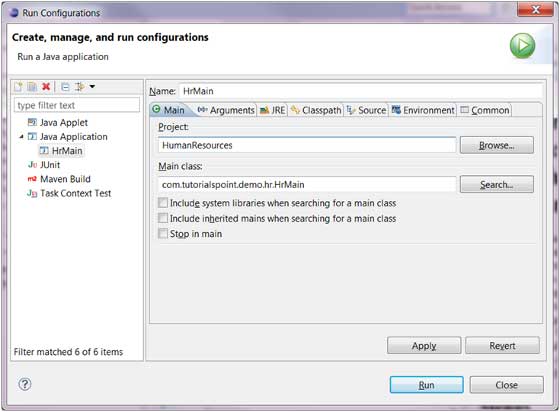
Task: Switch to the Classpath tab
Action: [316, 110]
